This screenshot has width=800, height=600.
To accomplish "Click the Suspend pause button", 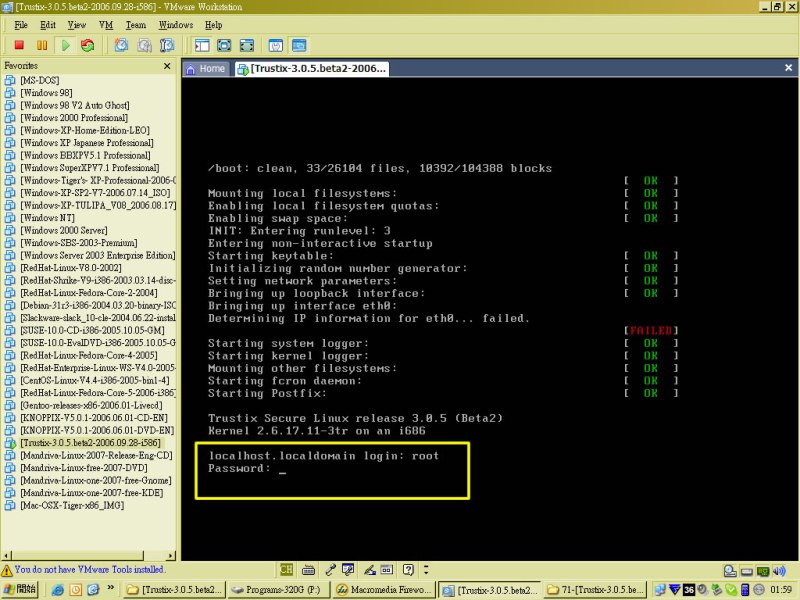I will pos(42,45).
